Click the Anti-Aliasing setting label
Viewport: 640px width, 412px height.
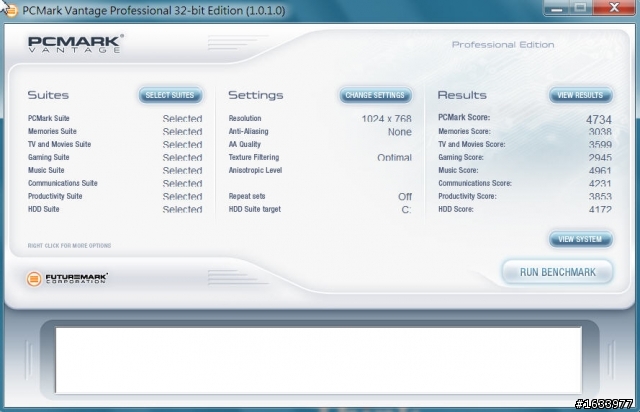[x=249, y=131]
